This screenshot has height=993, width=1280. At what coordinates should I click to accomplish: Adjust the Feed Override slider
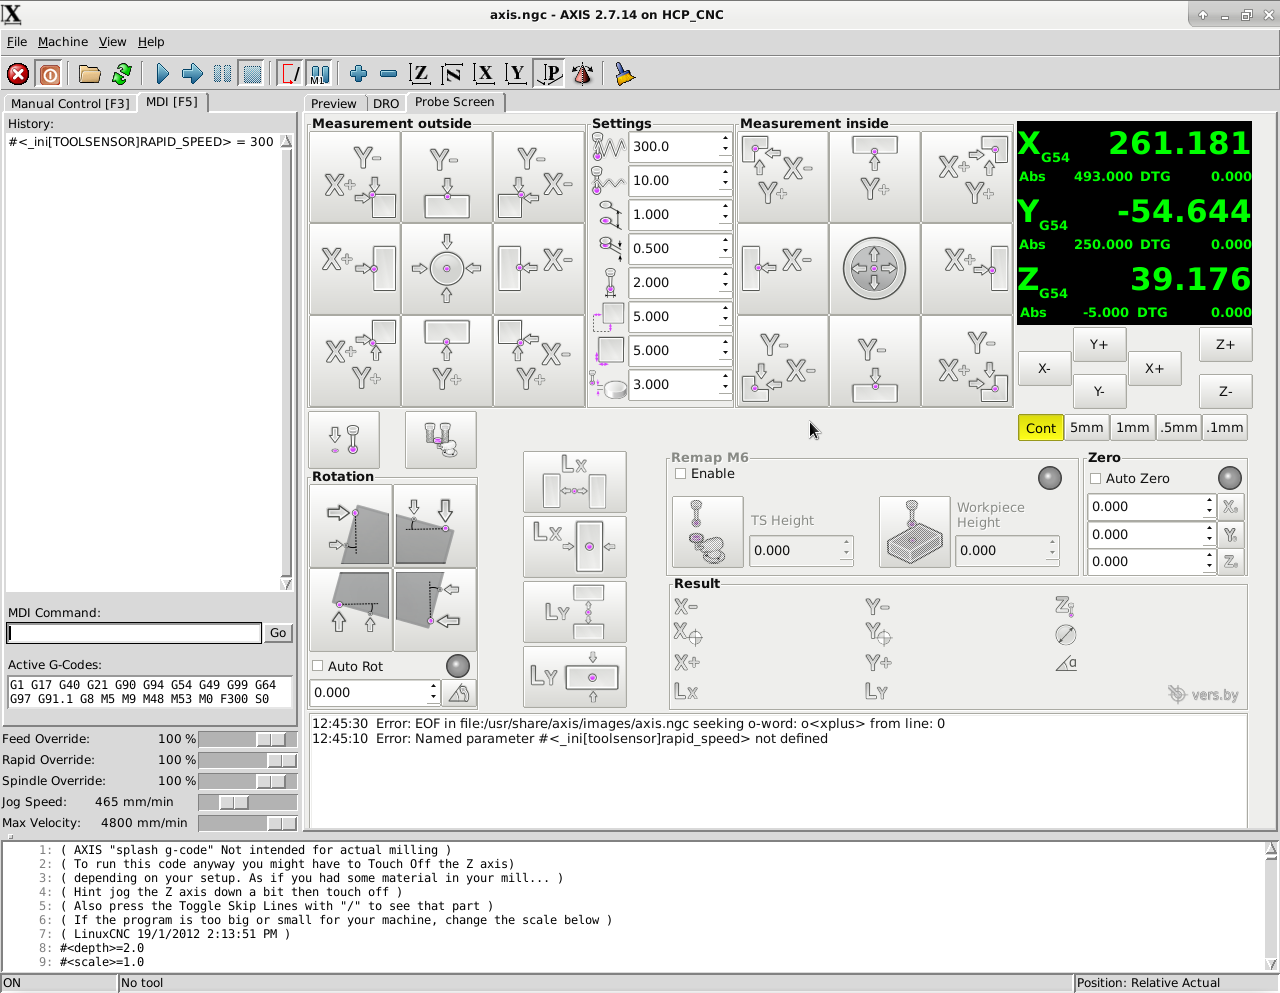(x=248, y=739)
